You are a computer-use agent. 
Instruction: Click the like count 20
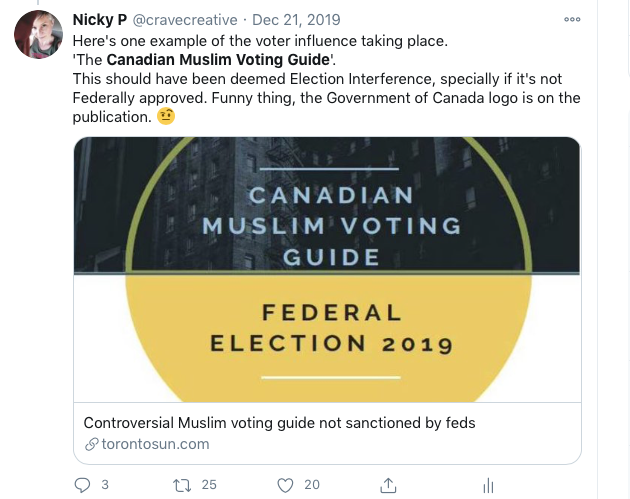click(x=312, y=485)
